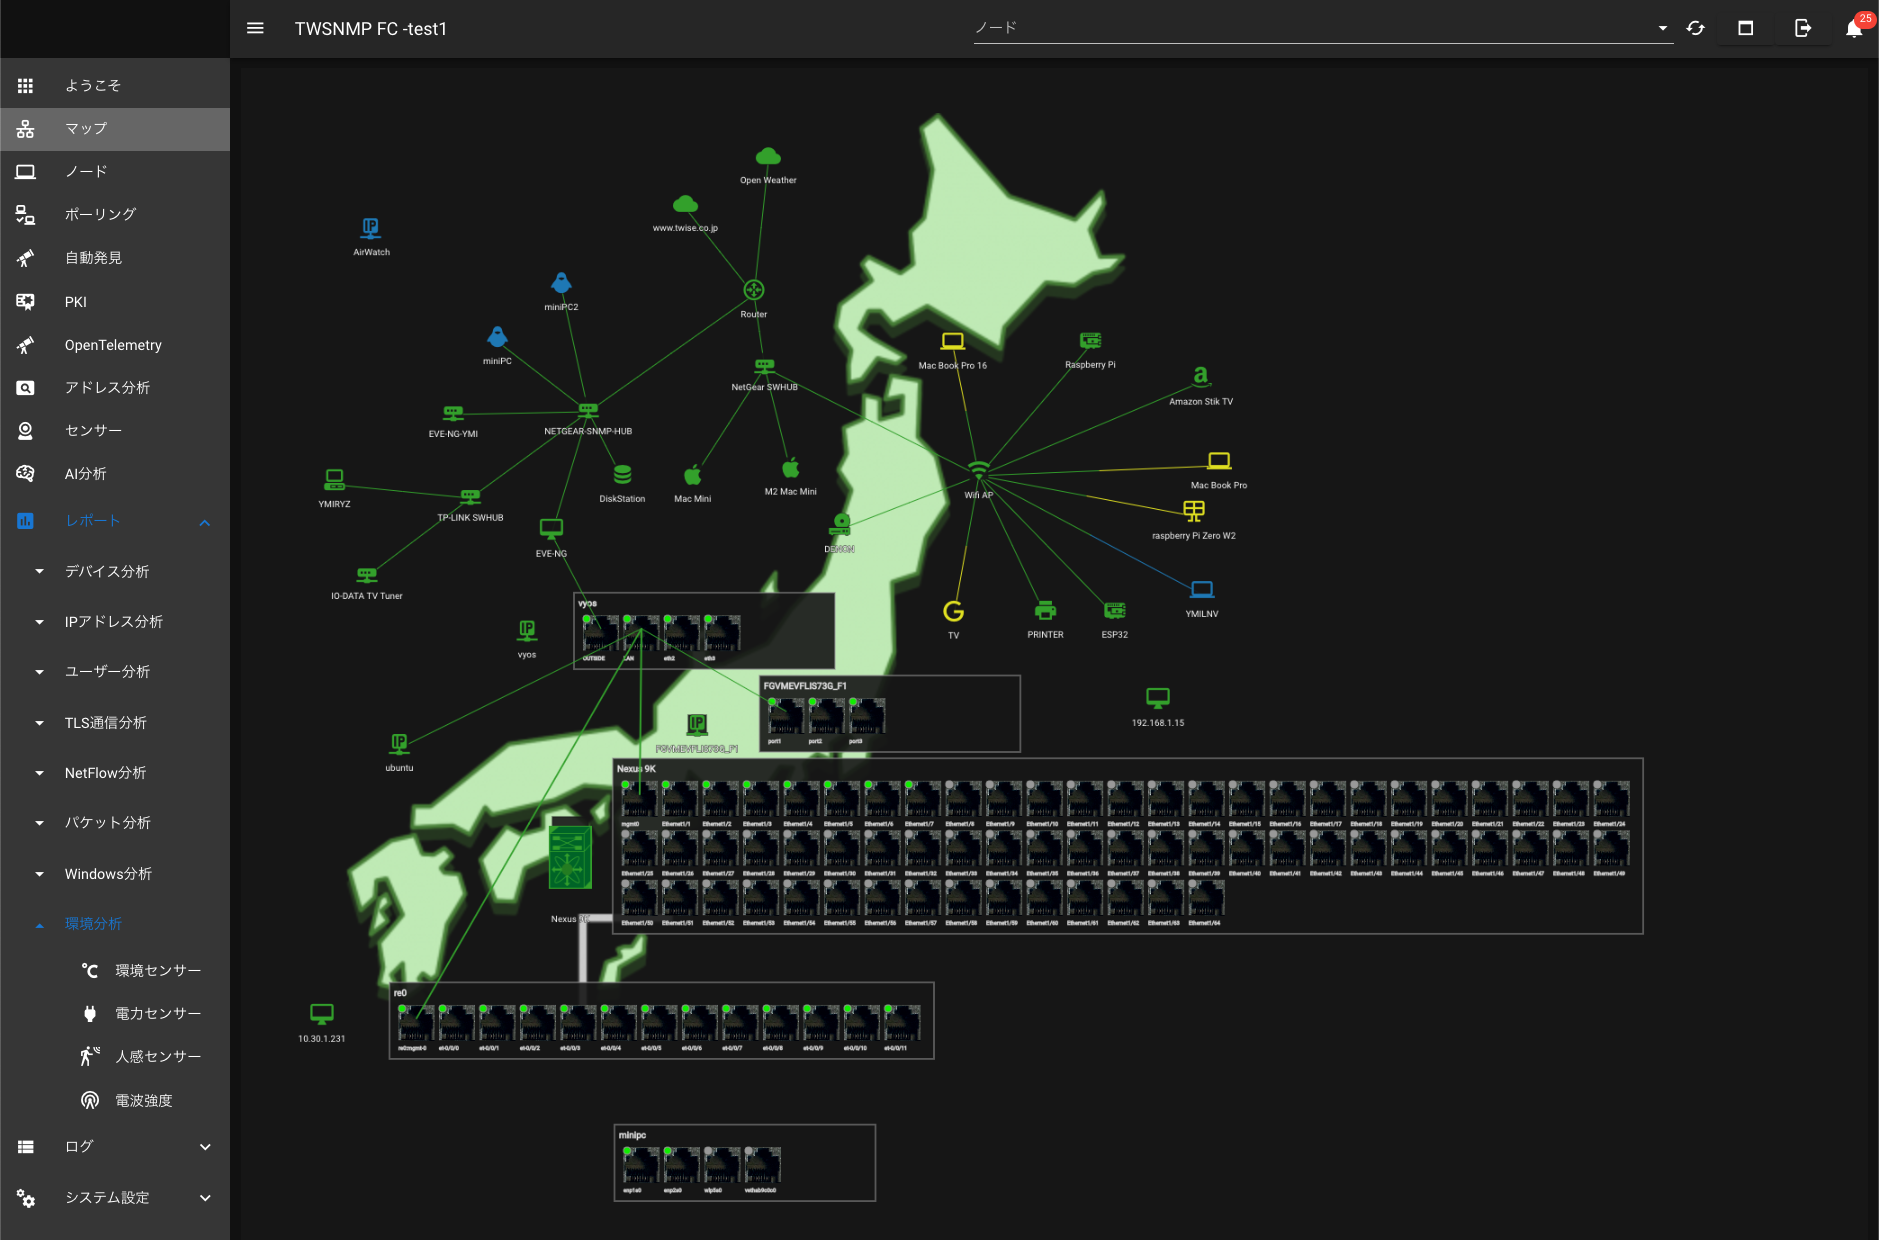Select the raspberry Pi Zero W2 node
The height and width of the screenshot is (1240, 1879).
1194,512
